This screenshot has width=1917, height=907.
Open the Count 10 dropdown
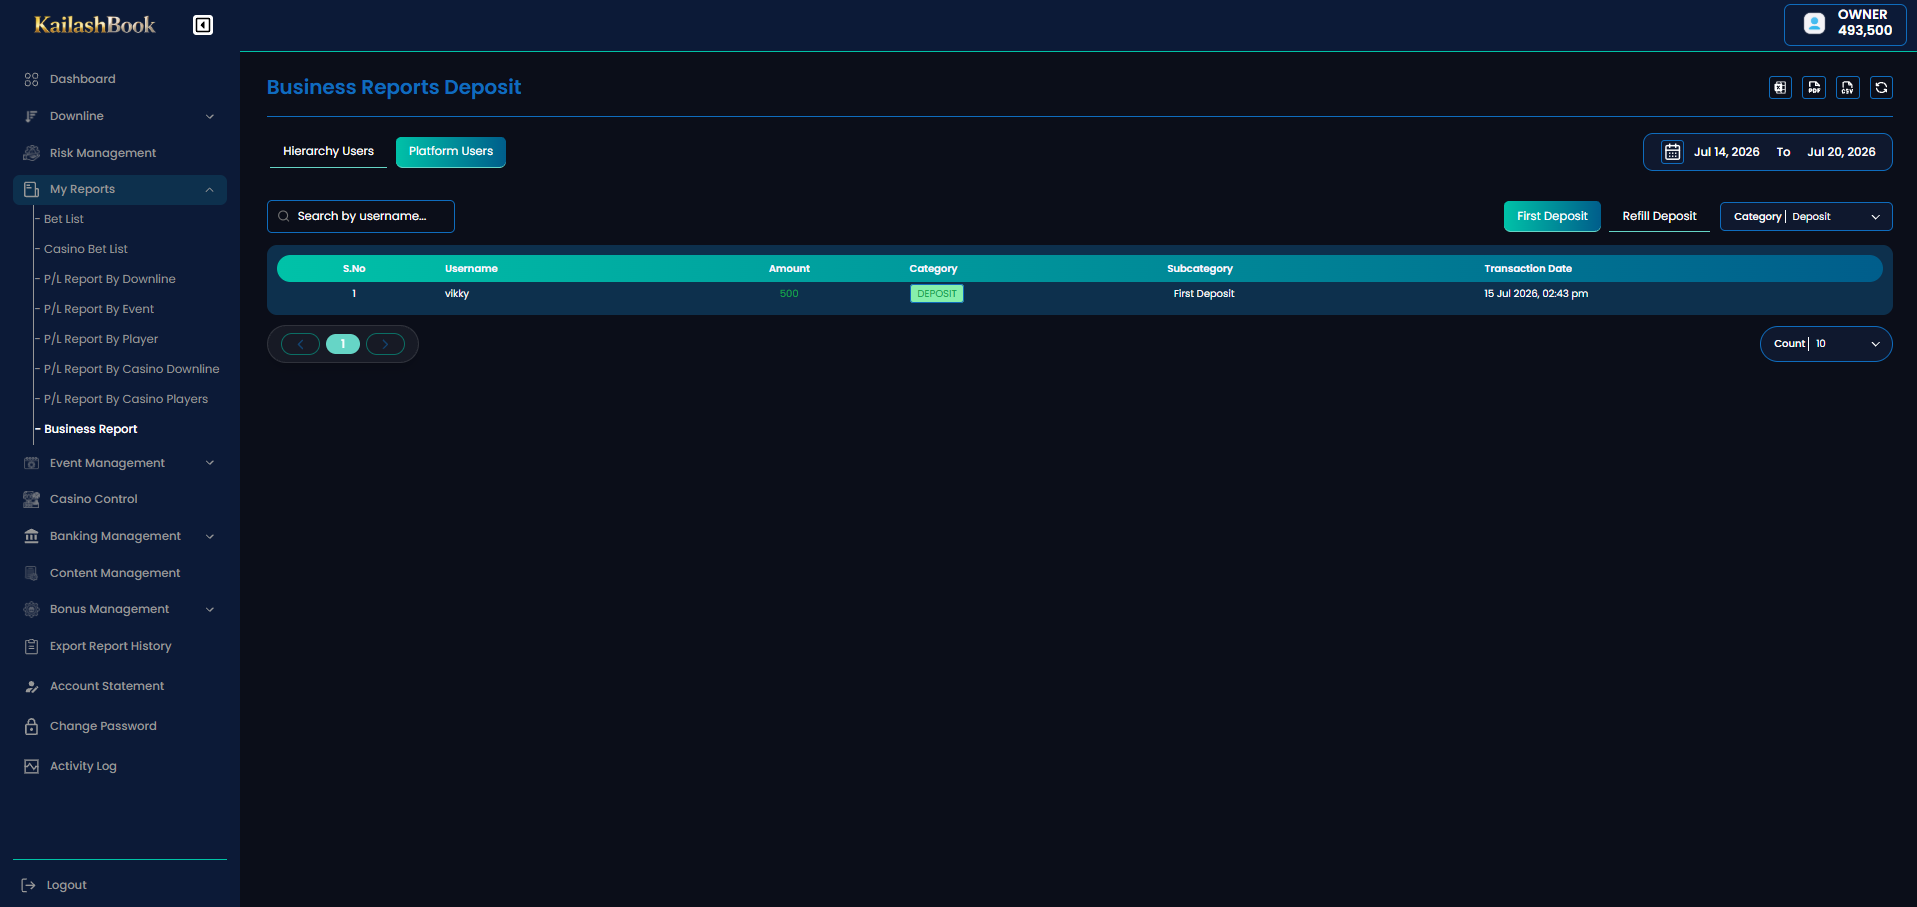[1826, 344]
